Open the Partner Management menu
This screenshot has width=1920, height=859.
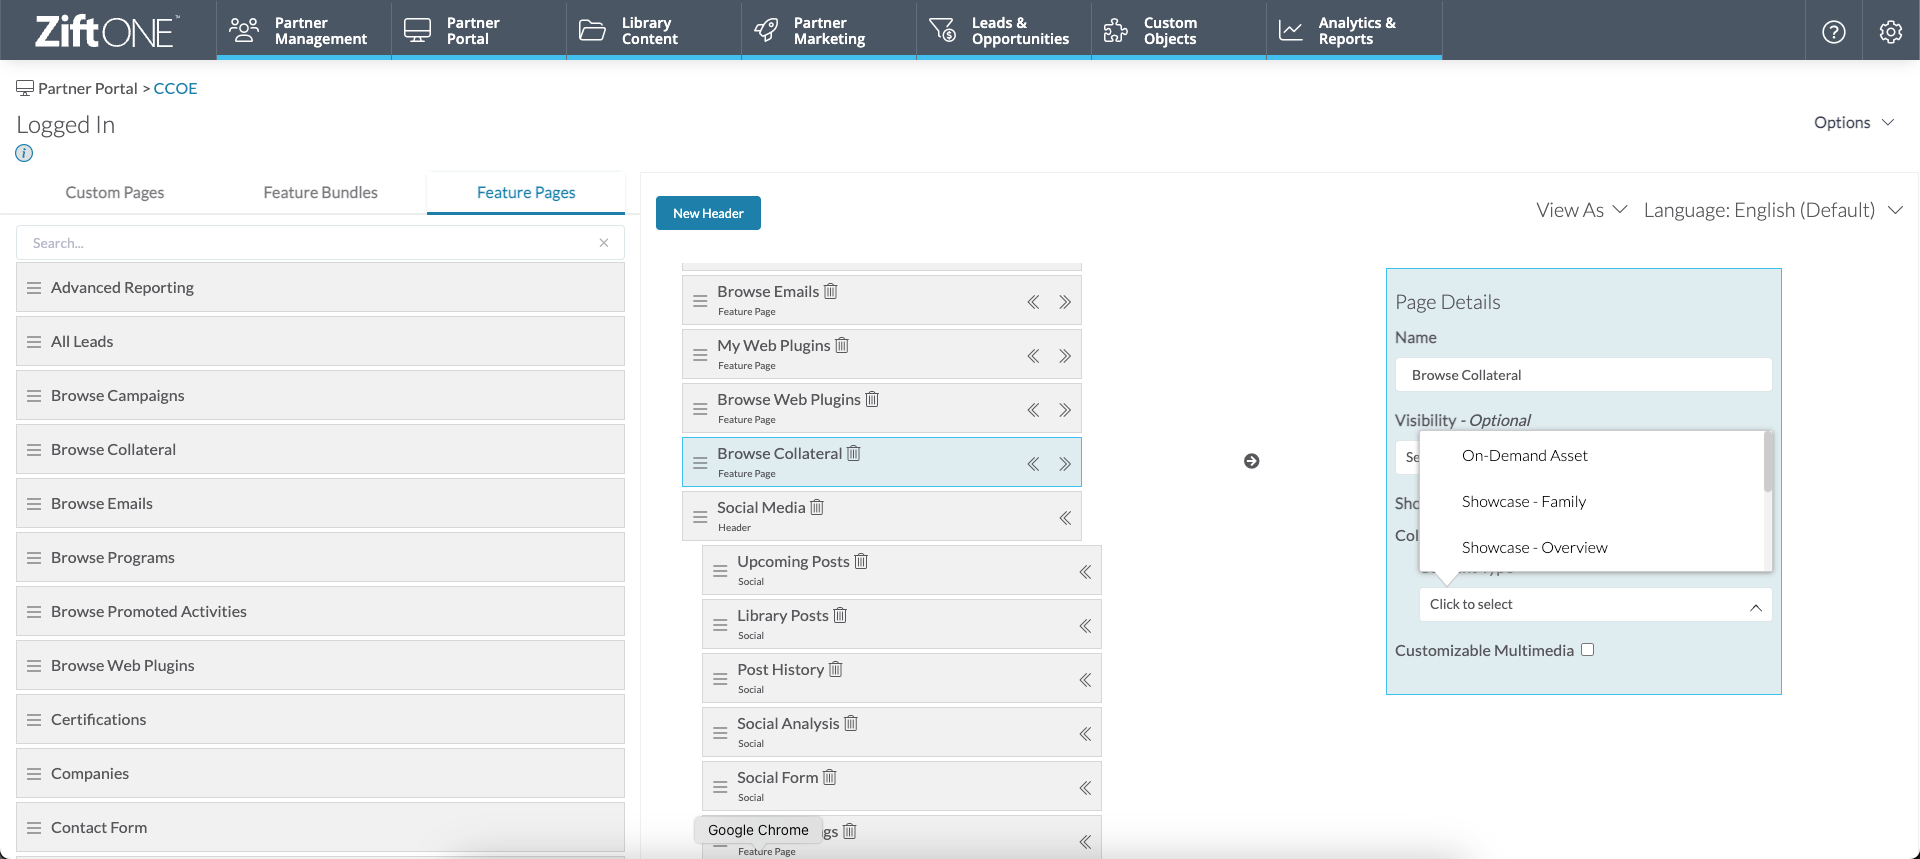[x=303, y=30]
